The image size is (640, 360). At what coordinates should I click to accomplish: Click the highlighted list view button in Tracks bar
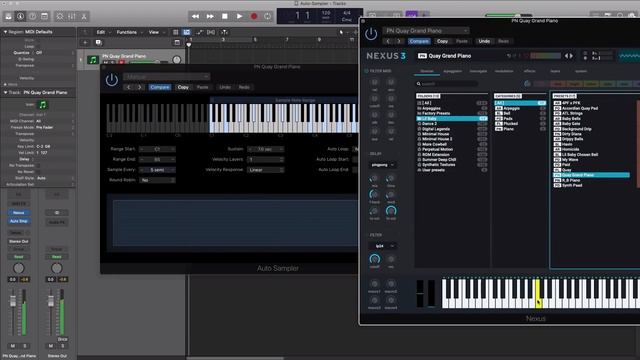click(187, 32)
